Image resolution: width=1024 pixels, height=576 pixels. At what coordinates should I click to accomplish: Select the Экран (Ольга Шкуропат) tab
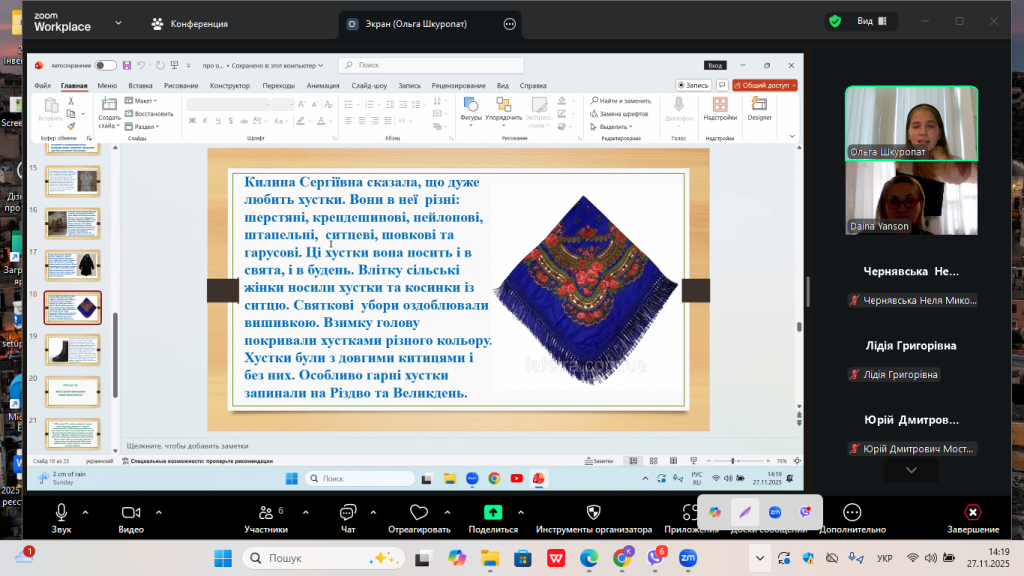pos(419,23)
